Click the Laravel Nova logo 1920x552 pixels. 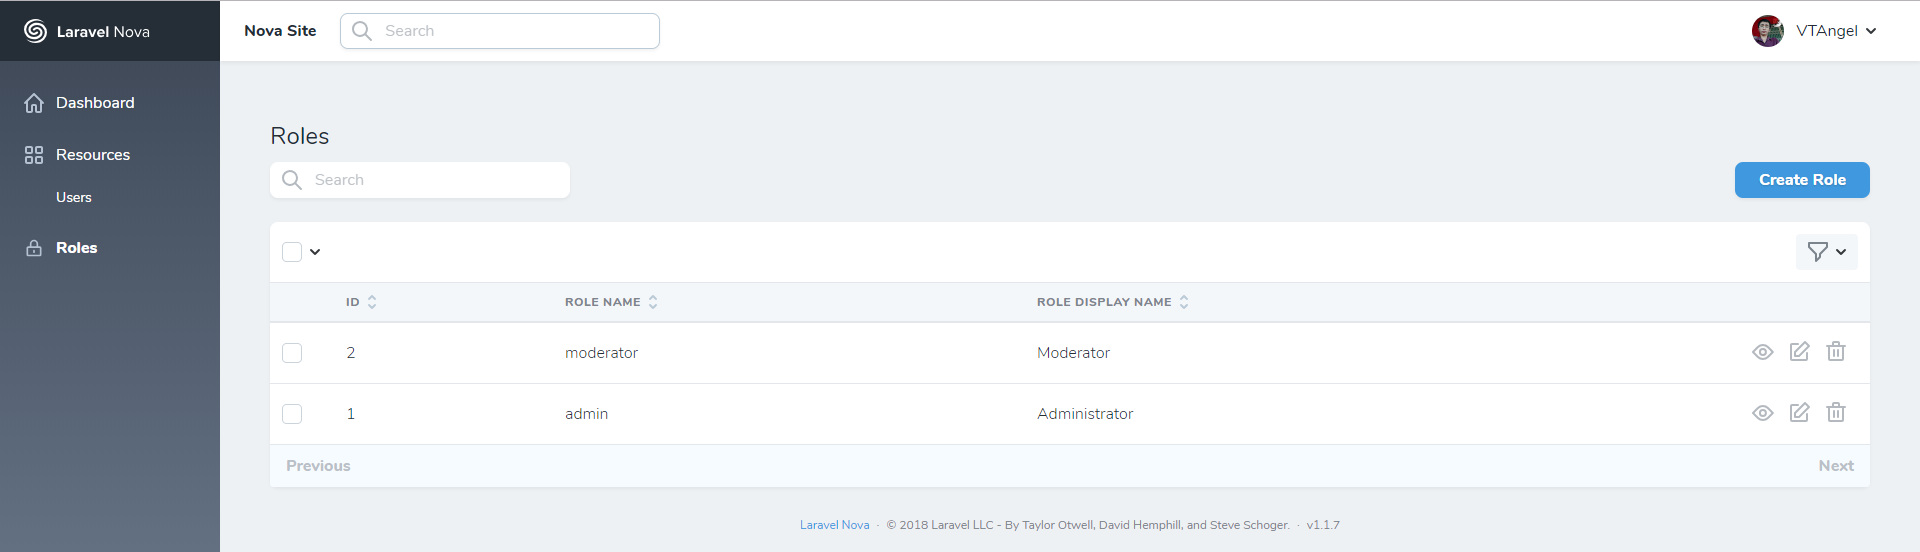pyautogui.click(x=87, y=31)
